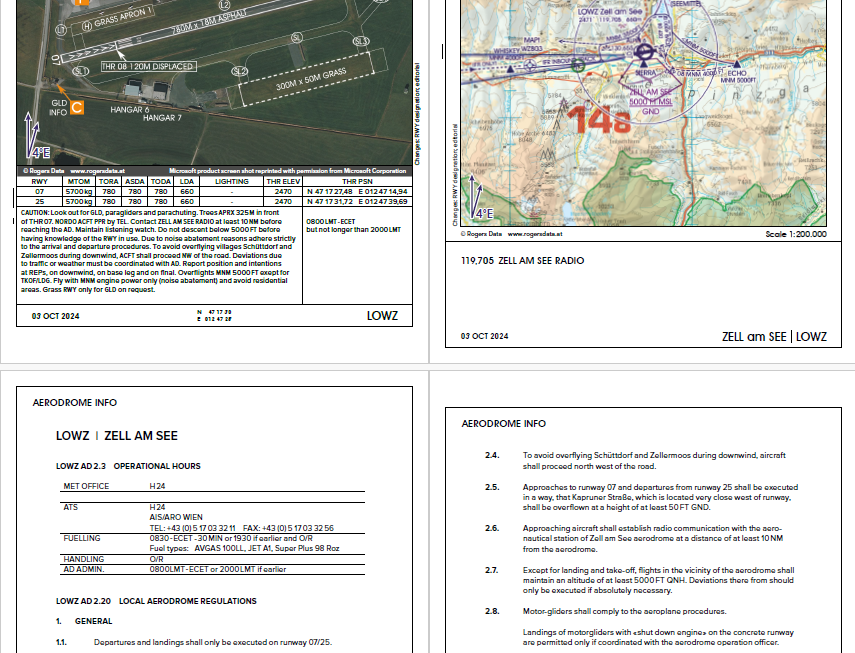855x653 pixels.
Task: Click the green circle symbol on the map
Action: (x=578, y=66)
